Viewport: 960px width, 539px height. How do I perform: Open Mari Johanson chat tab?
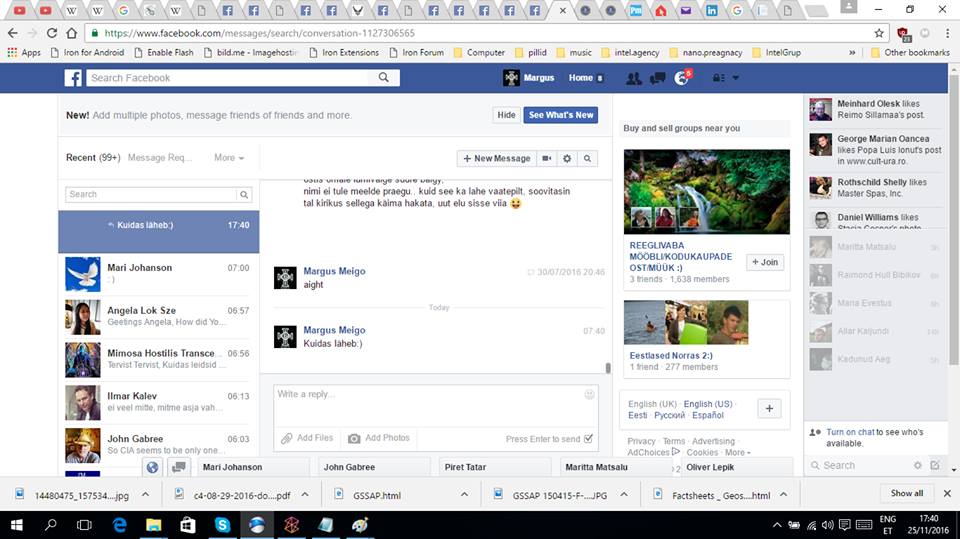tap(253, 467)
